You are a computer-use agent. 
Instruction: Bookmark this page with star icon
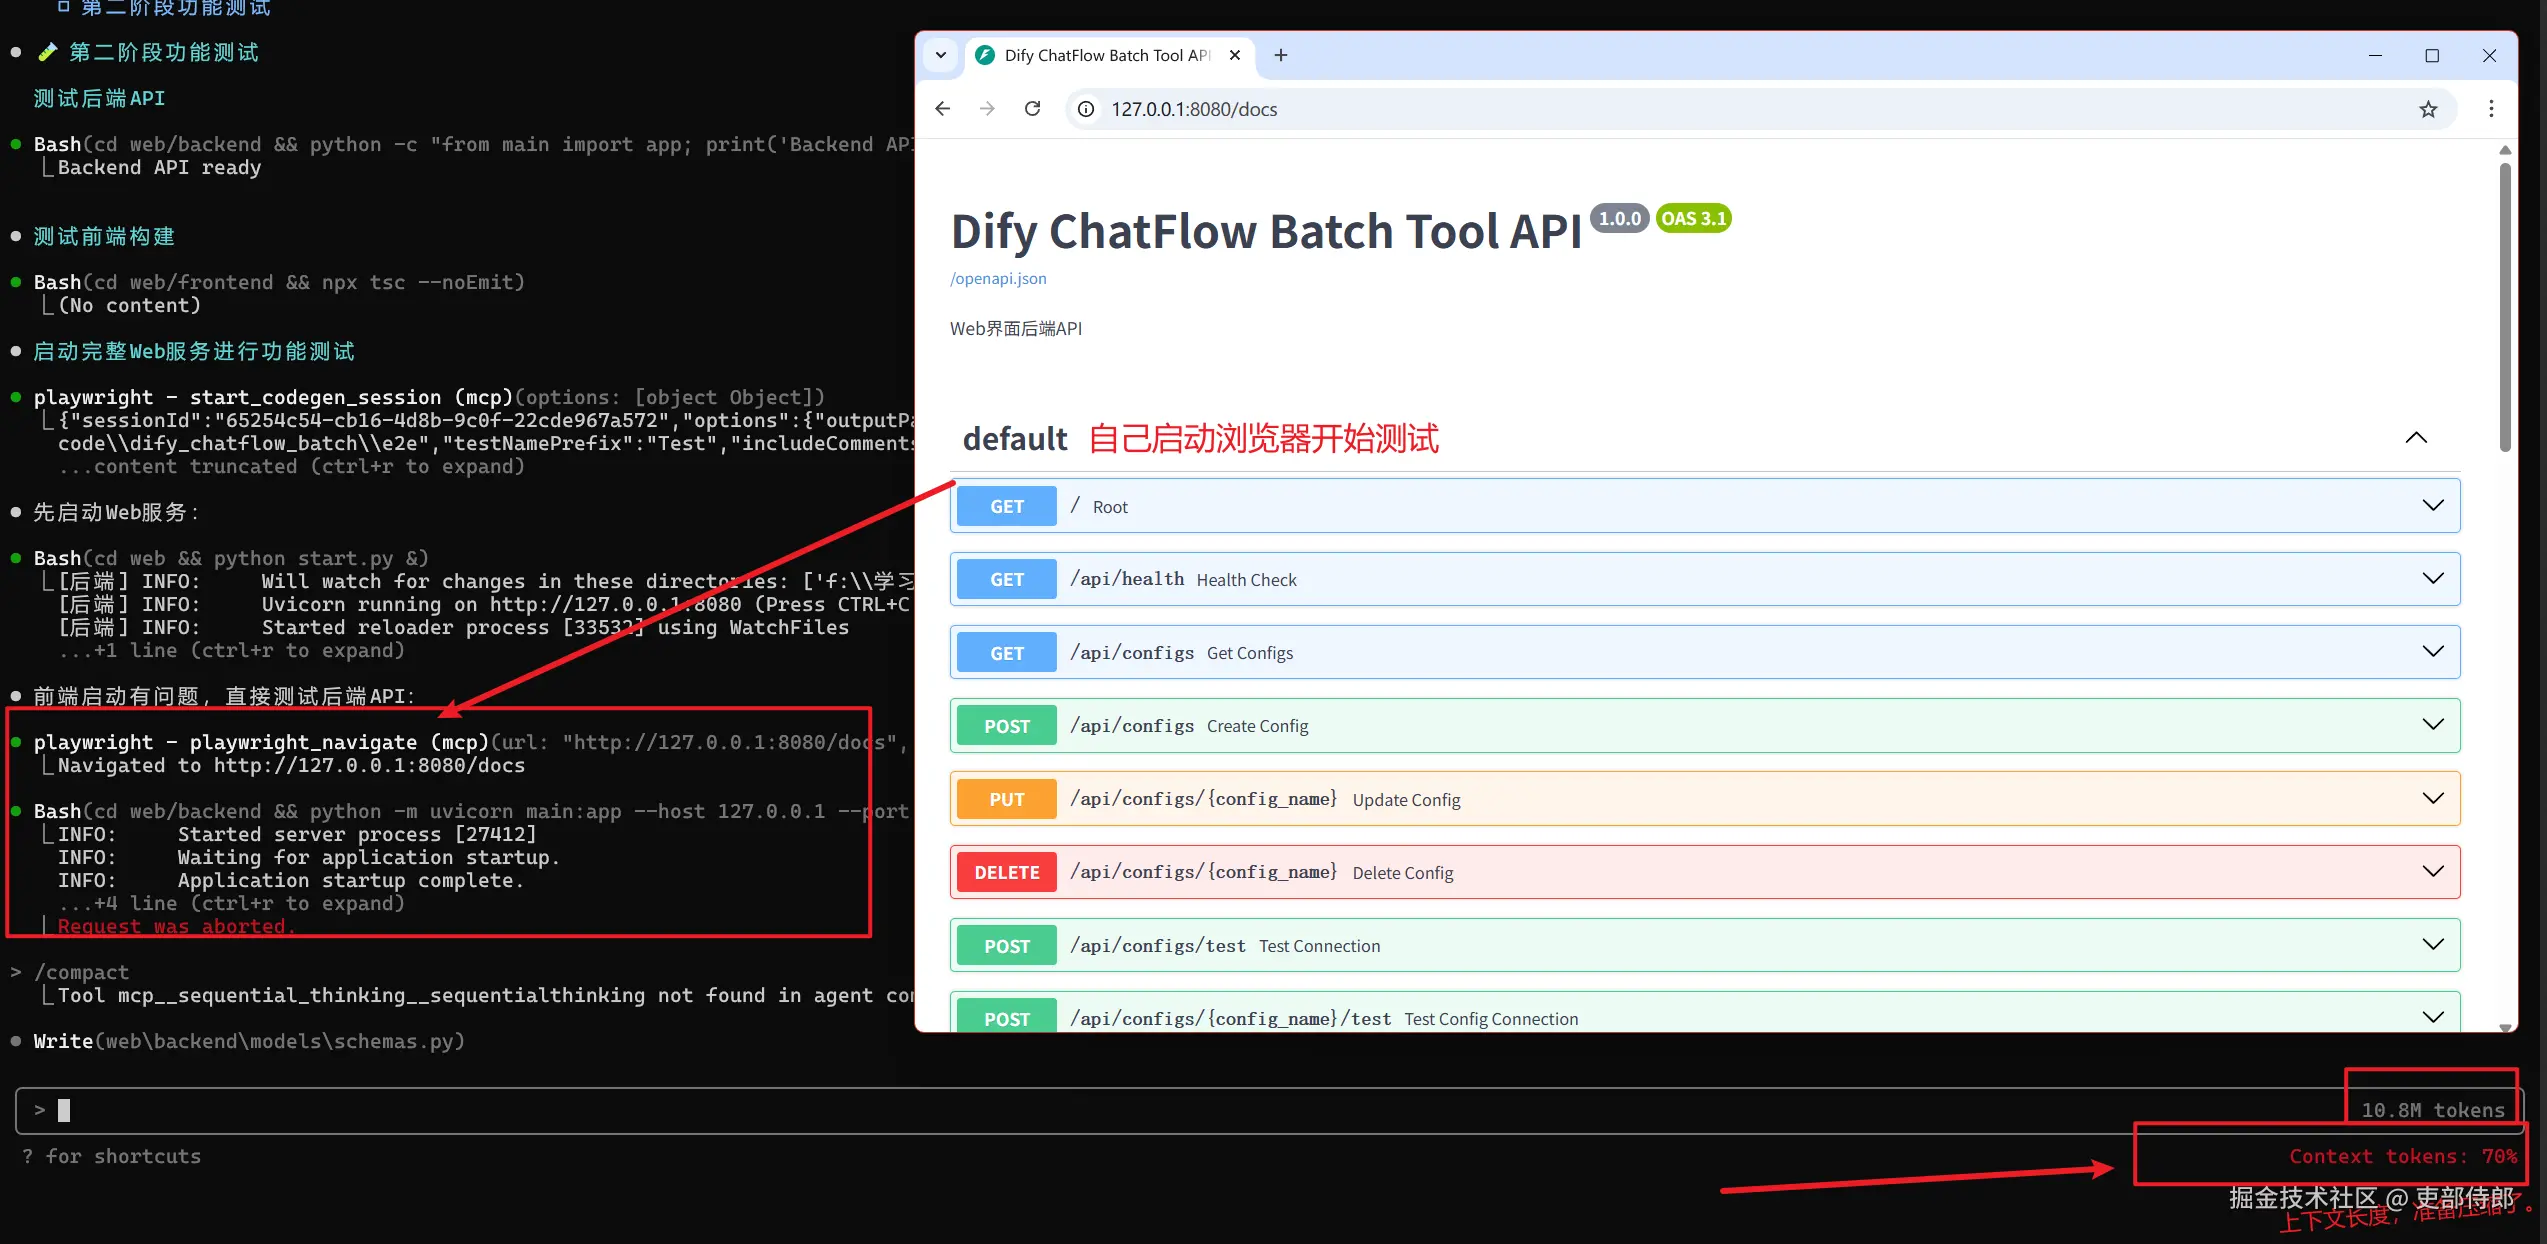click(x=2428, y=110)
